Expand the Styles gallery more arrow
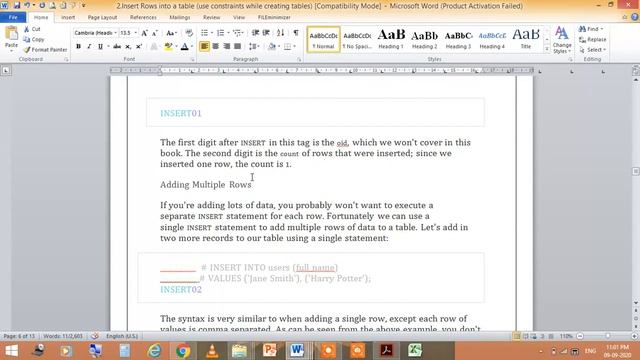The width and height of the screenshot is (640, 360). click(x=547, y=49)
